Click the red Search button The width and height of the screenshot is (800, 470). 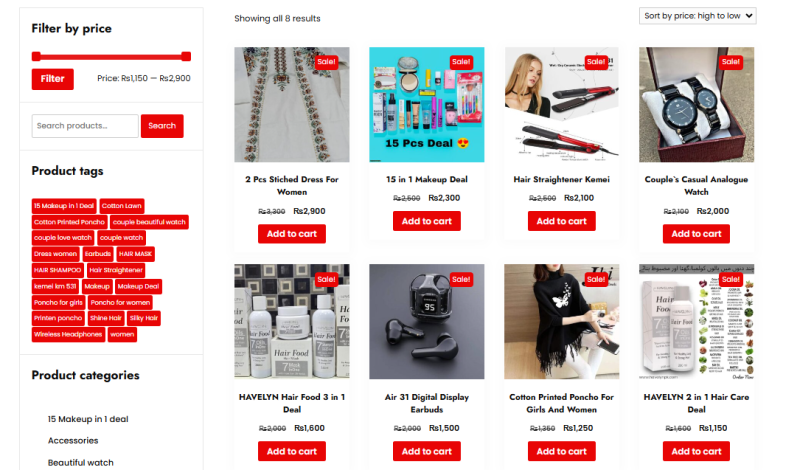(x=162, y=126)
